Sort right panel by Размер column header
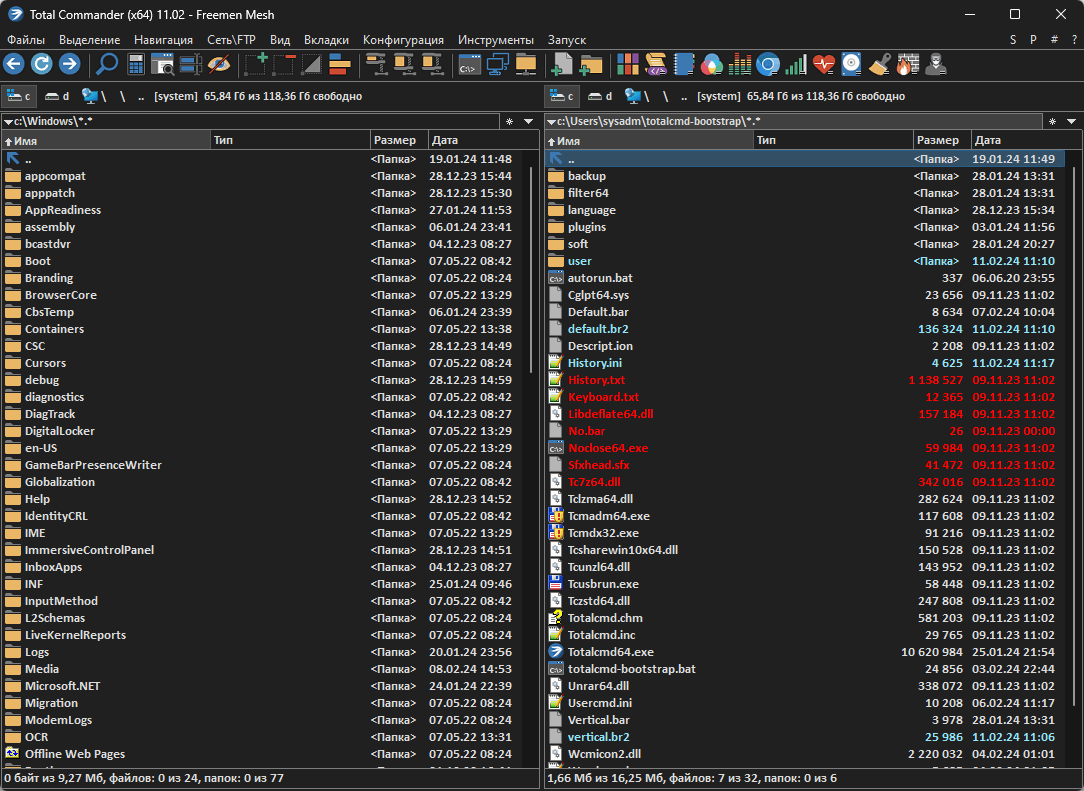This screenshot has height=791, width=1084. coord(938,141)
